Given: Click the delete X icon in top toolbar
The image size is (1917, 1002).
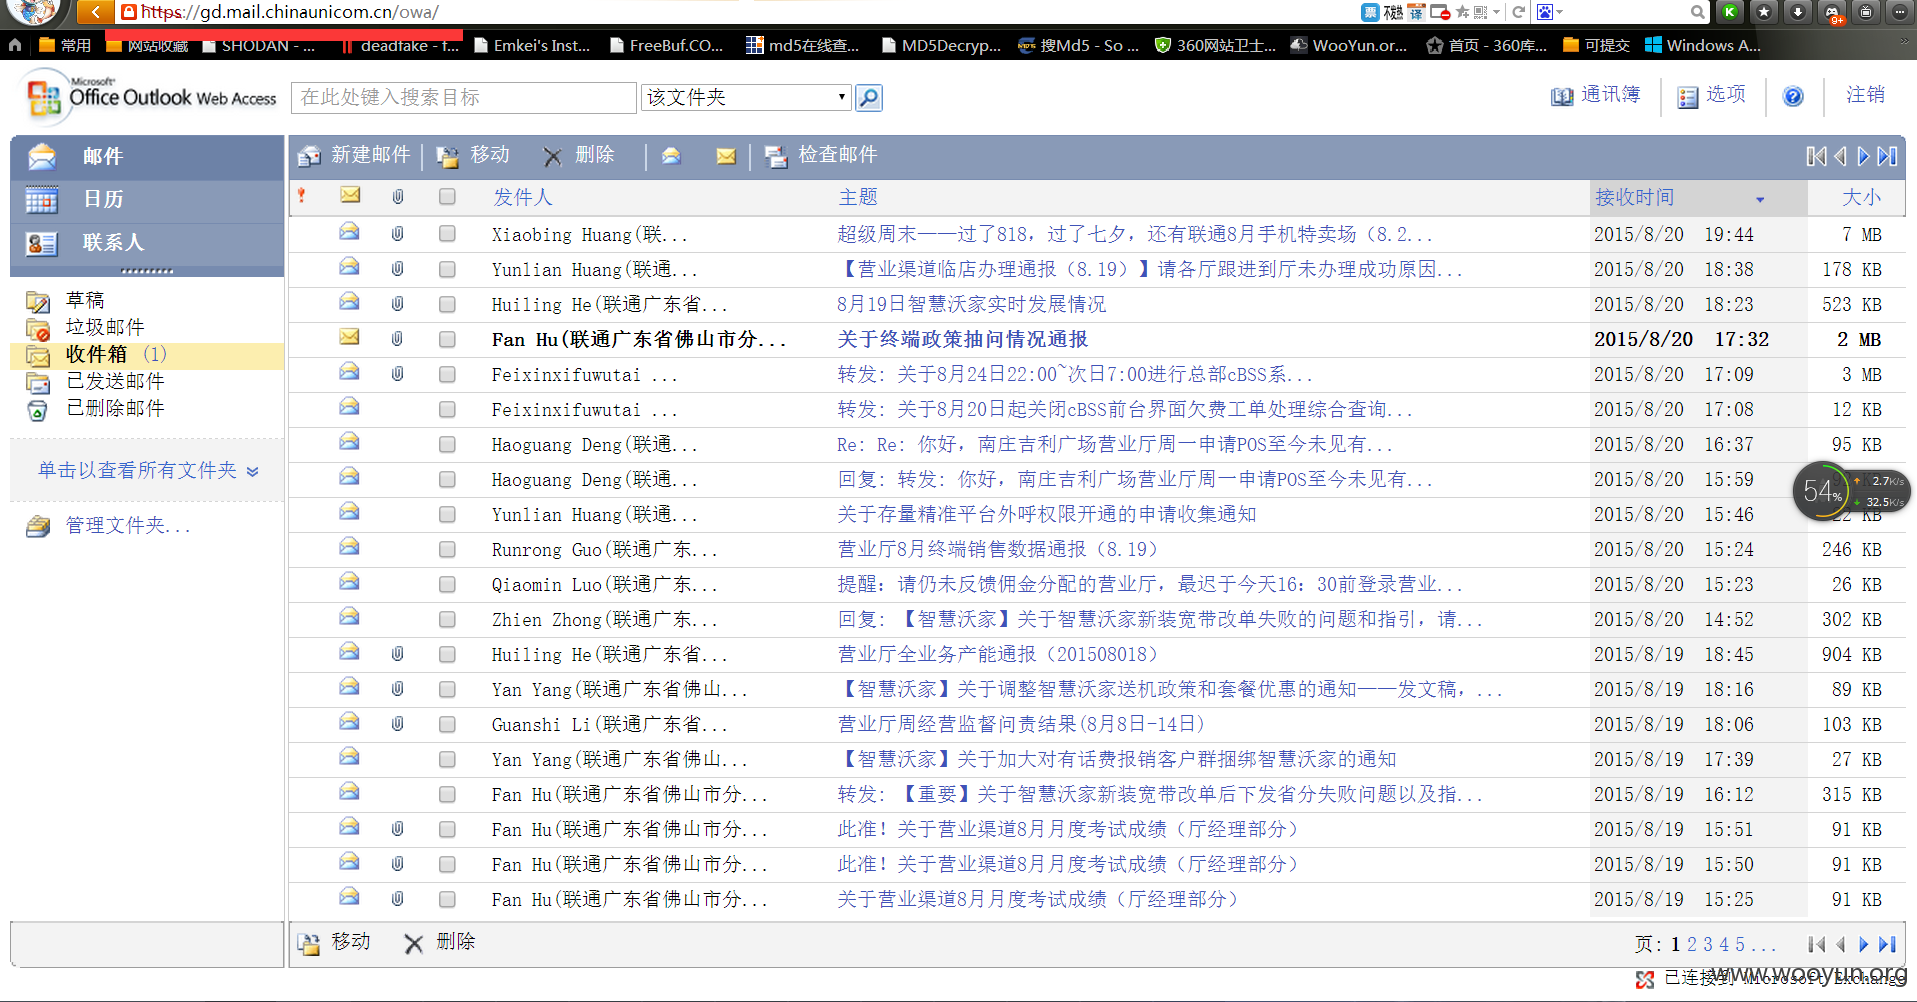Looking at the screenshot, I should click(552, 157).
